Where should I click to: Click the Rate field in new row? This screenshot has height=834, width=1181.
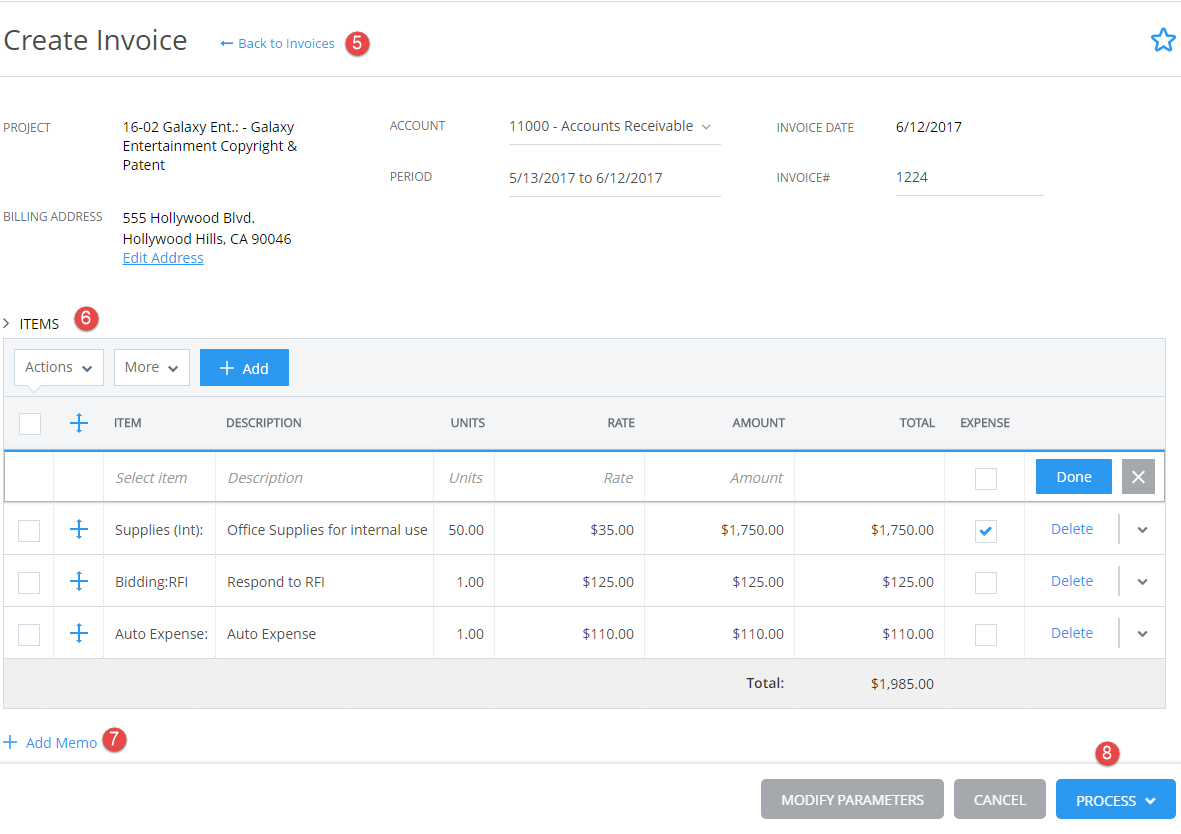point(569,478)
